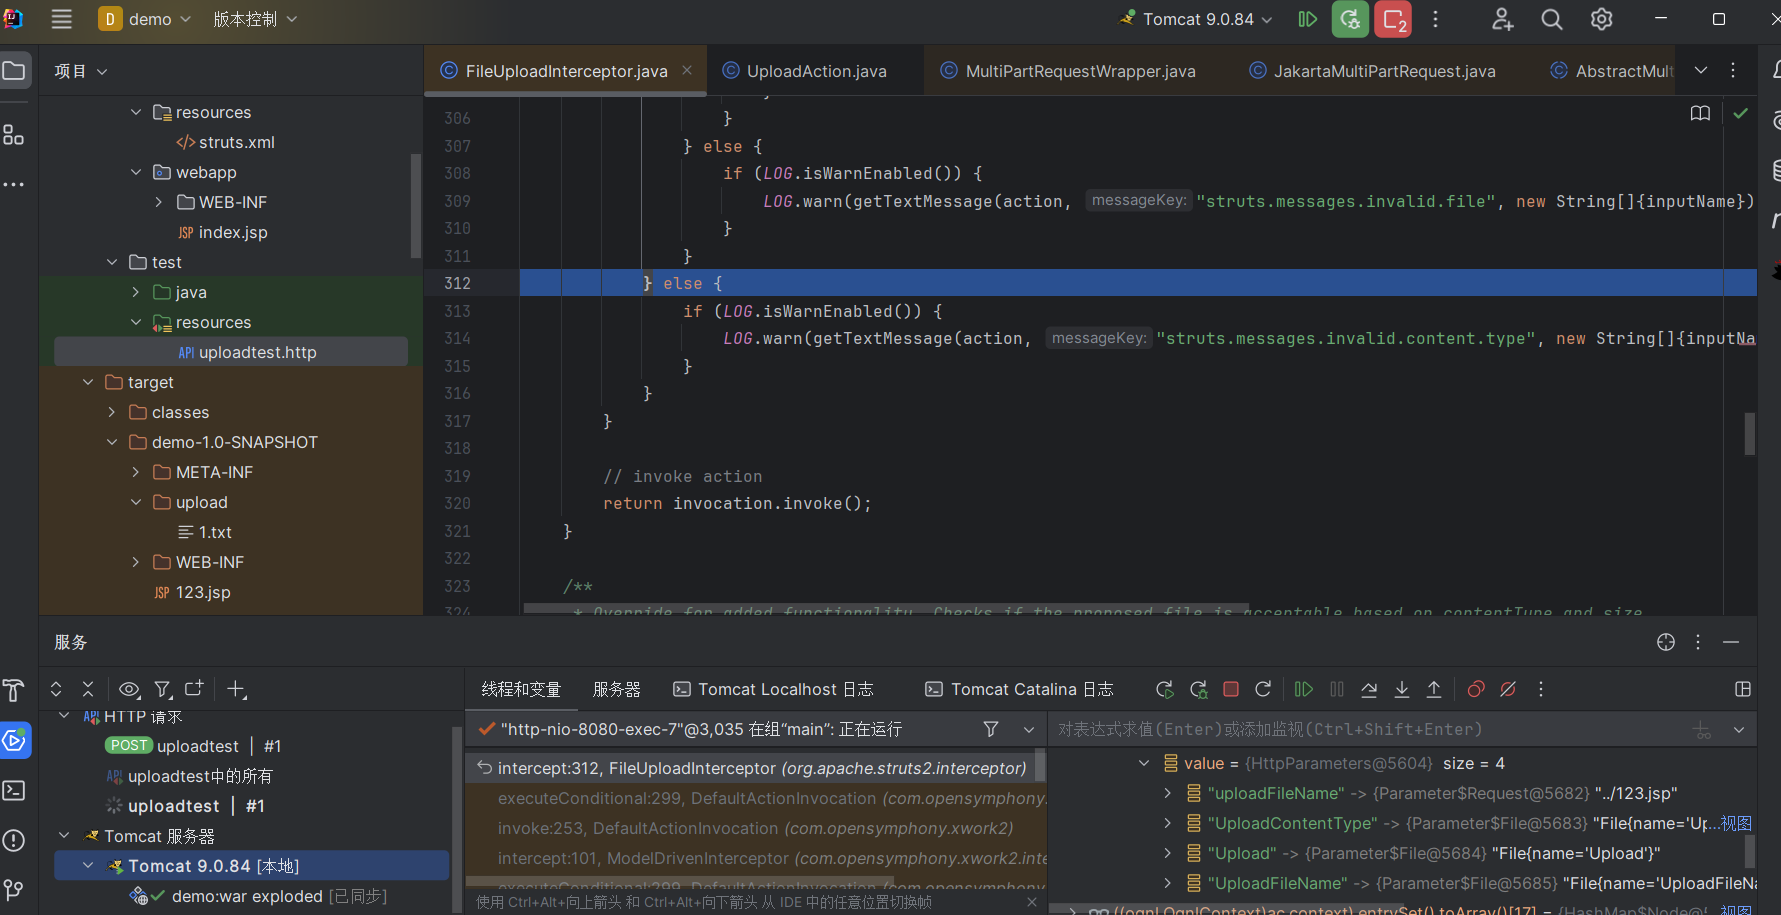Click the editor vertical scrollbar thumb

(1750, 433)
